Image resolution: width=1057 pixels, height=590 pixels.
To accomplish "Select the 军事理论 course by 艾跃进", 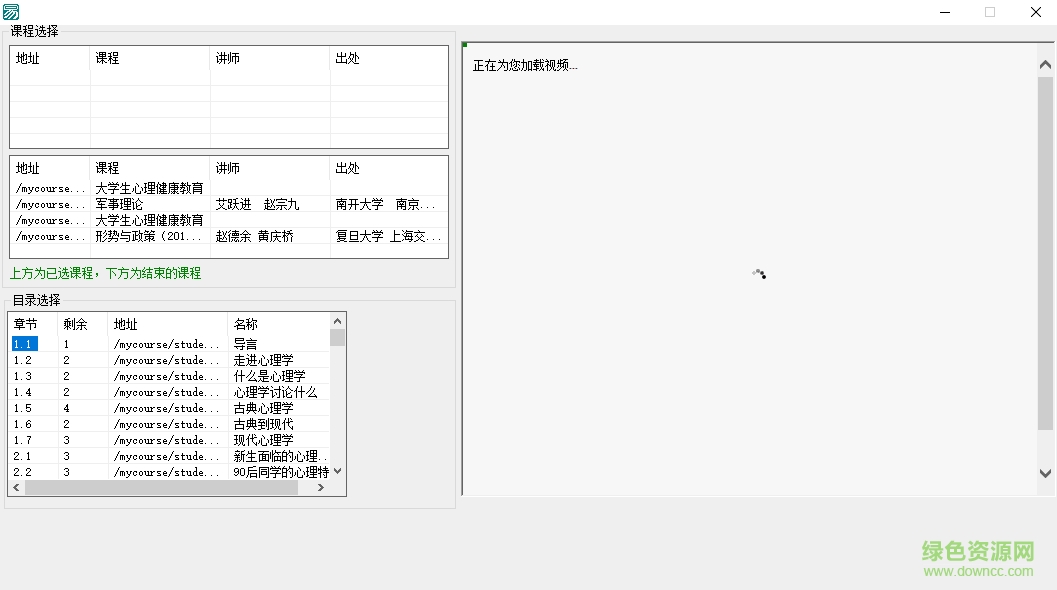I will coord(150,203).
